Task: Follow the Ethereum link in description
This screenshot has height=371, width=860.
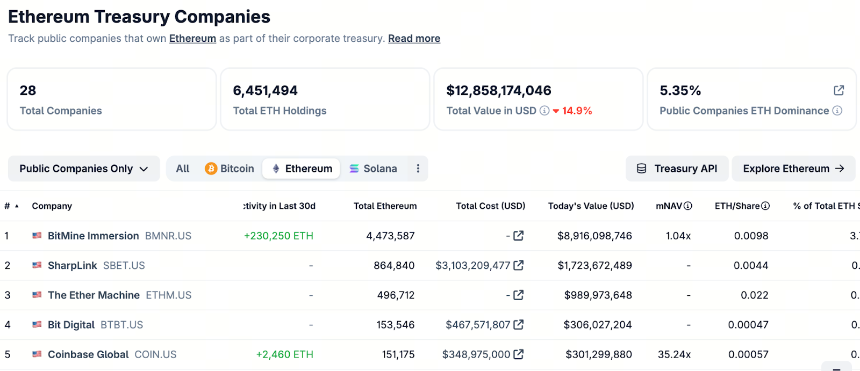Action: pos(193,38)
